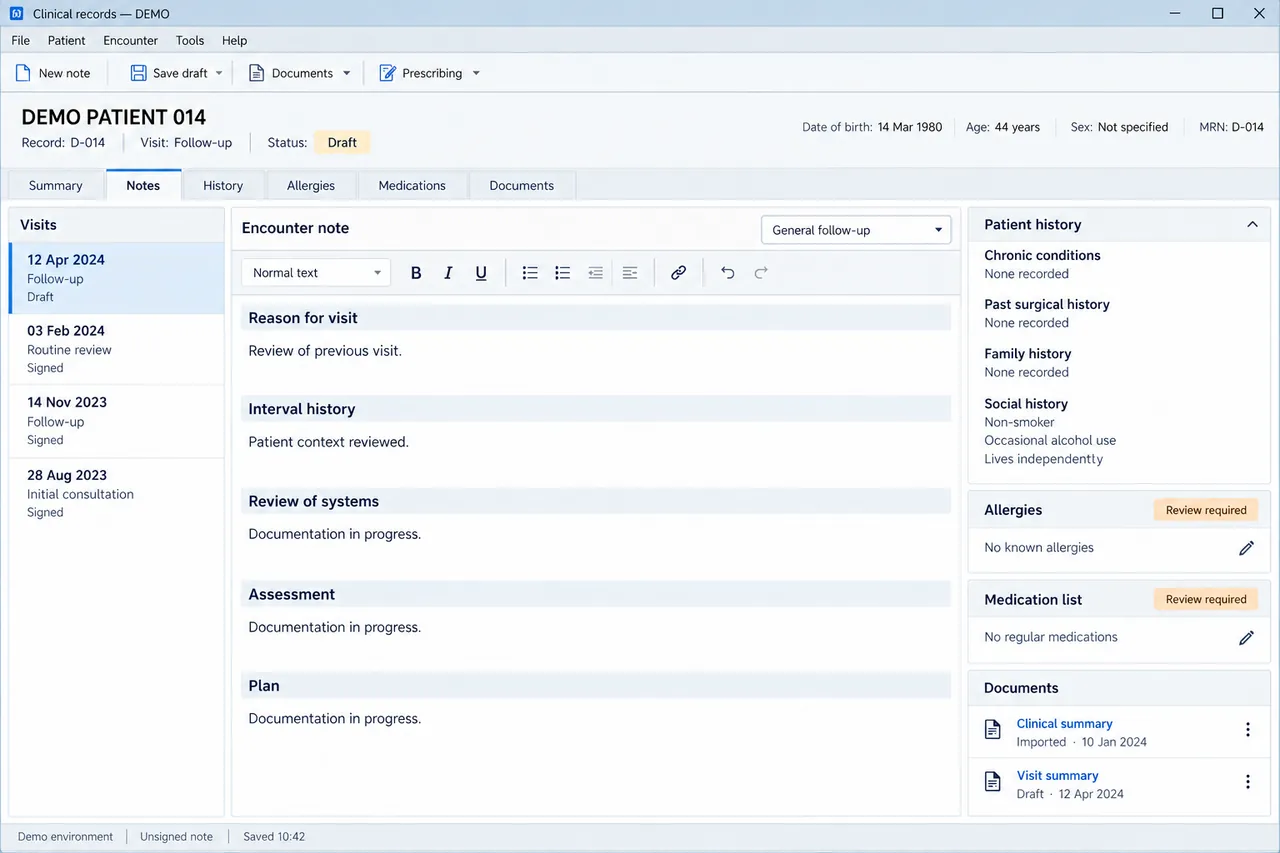The height and width of the screenshot is (853, 1280).
Task: Open options menu for Visit summary document
Action: tap(1247, 782)
